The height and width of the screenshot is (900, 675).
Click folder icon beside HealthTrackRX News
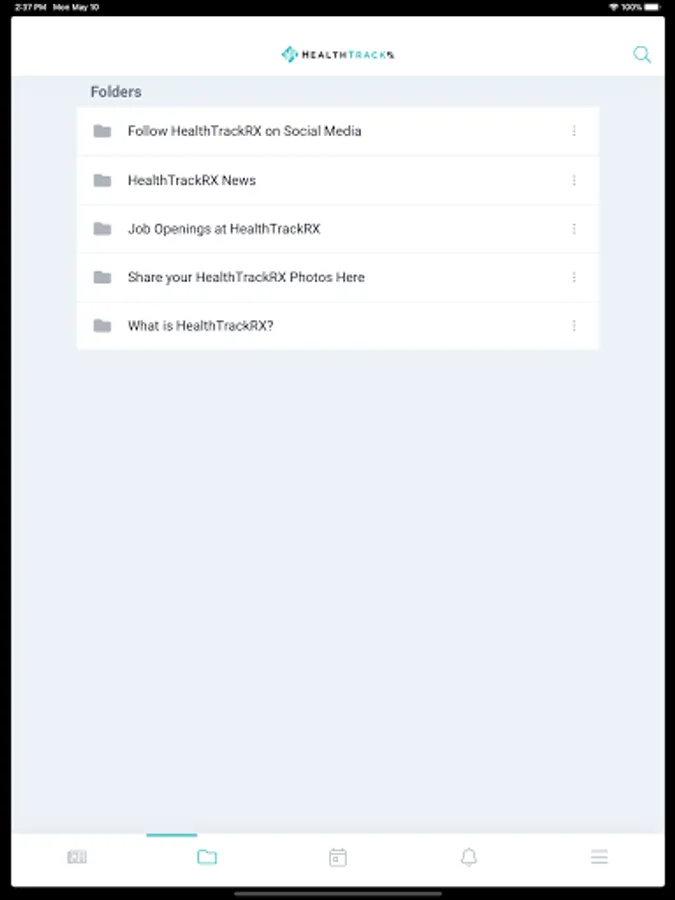pyautogui.click(x=102, y=180)
